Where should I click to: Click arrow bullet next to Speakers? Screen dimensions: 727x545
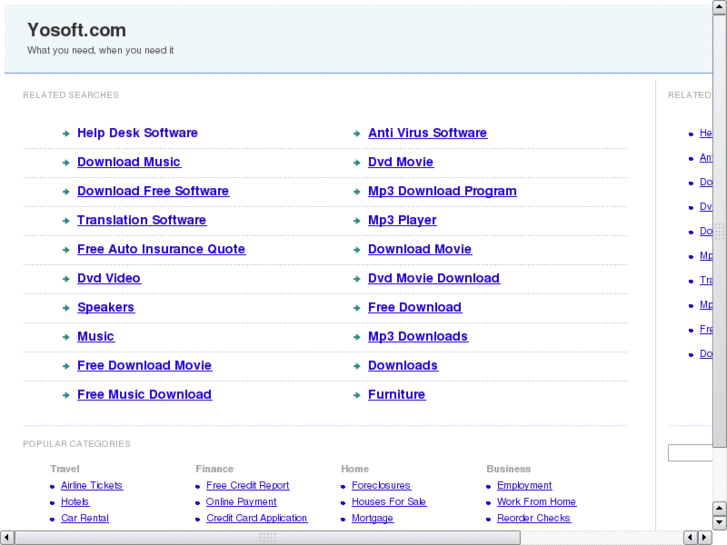pyautogui.click(x=66, y=308)
